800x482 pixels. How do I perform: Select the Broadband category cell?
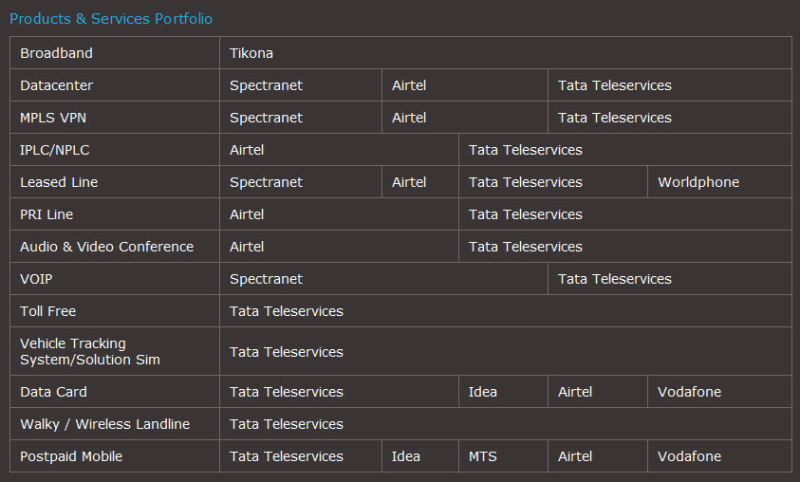pos(56,53)
